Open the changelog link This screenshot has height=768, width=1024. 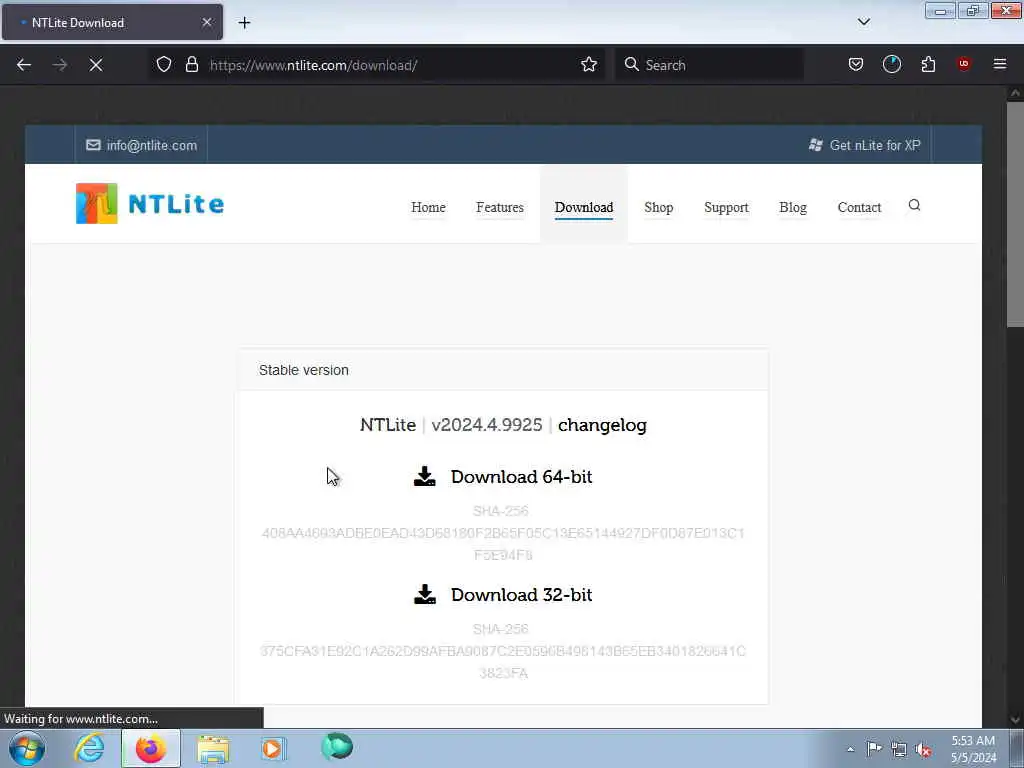coord(602,424)
